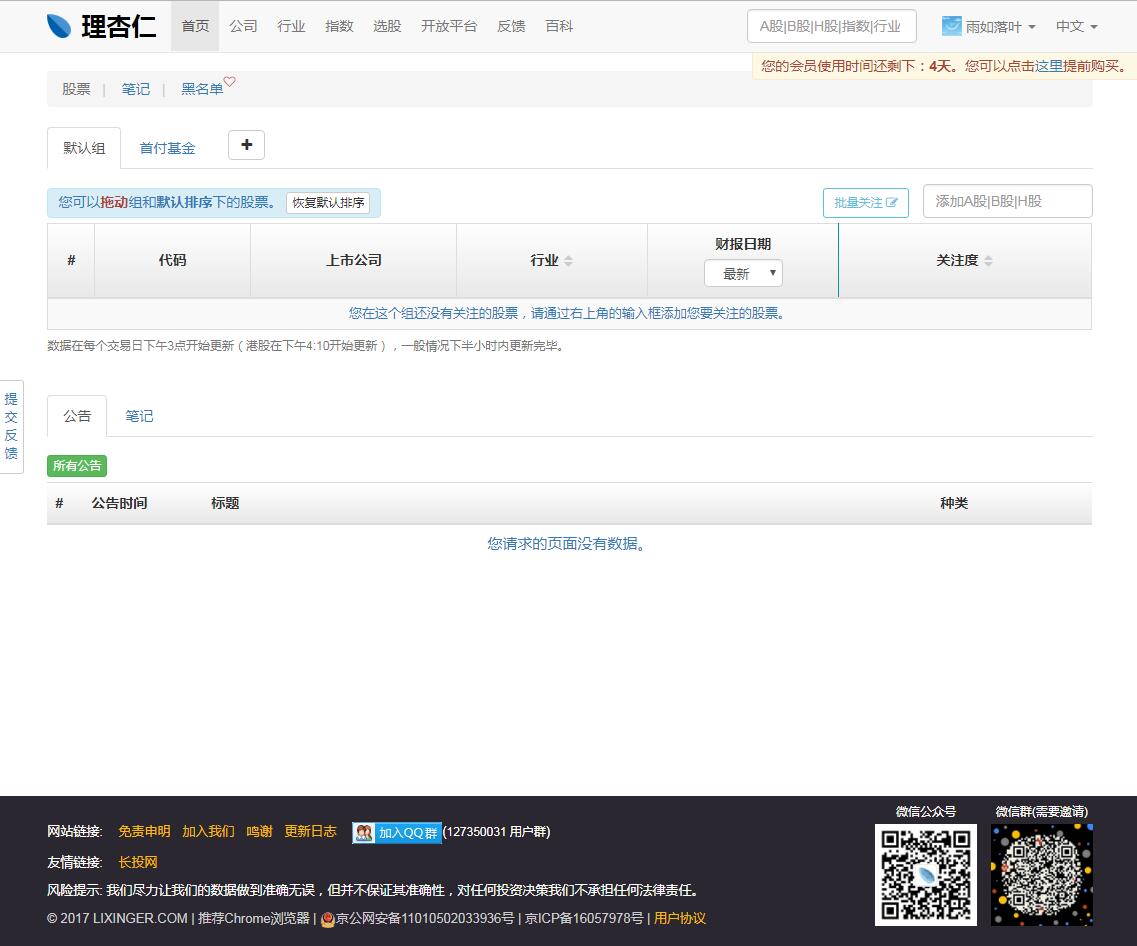Click the 京公网安备11010502033936号 link

click(x=425, y=918)
